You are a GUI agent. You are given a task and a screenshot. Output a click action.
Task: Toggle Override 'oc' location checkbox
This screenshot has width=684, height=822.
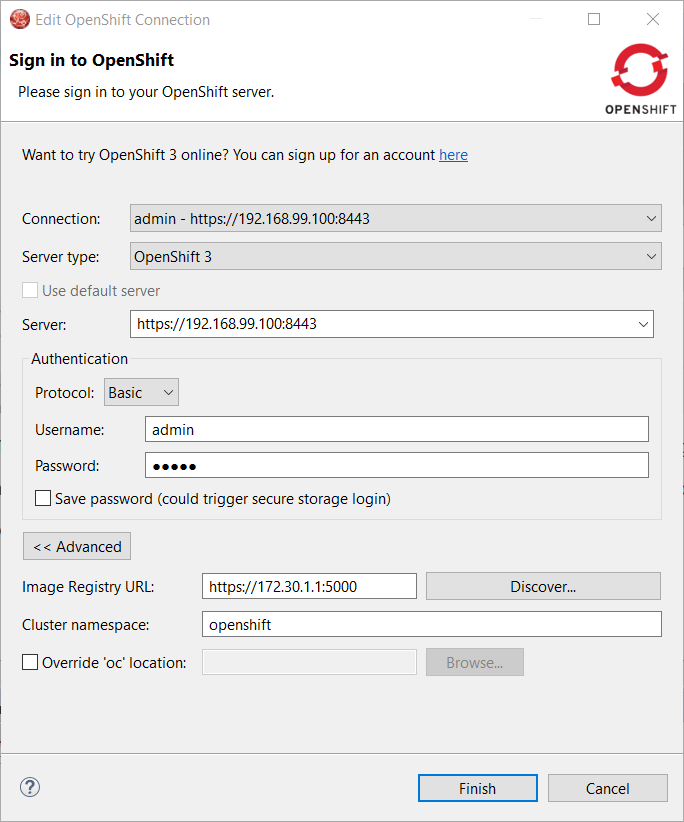pyautogui.click(x=31, y=662)
